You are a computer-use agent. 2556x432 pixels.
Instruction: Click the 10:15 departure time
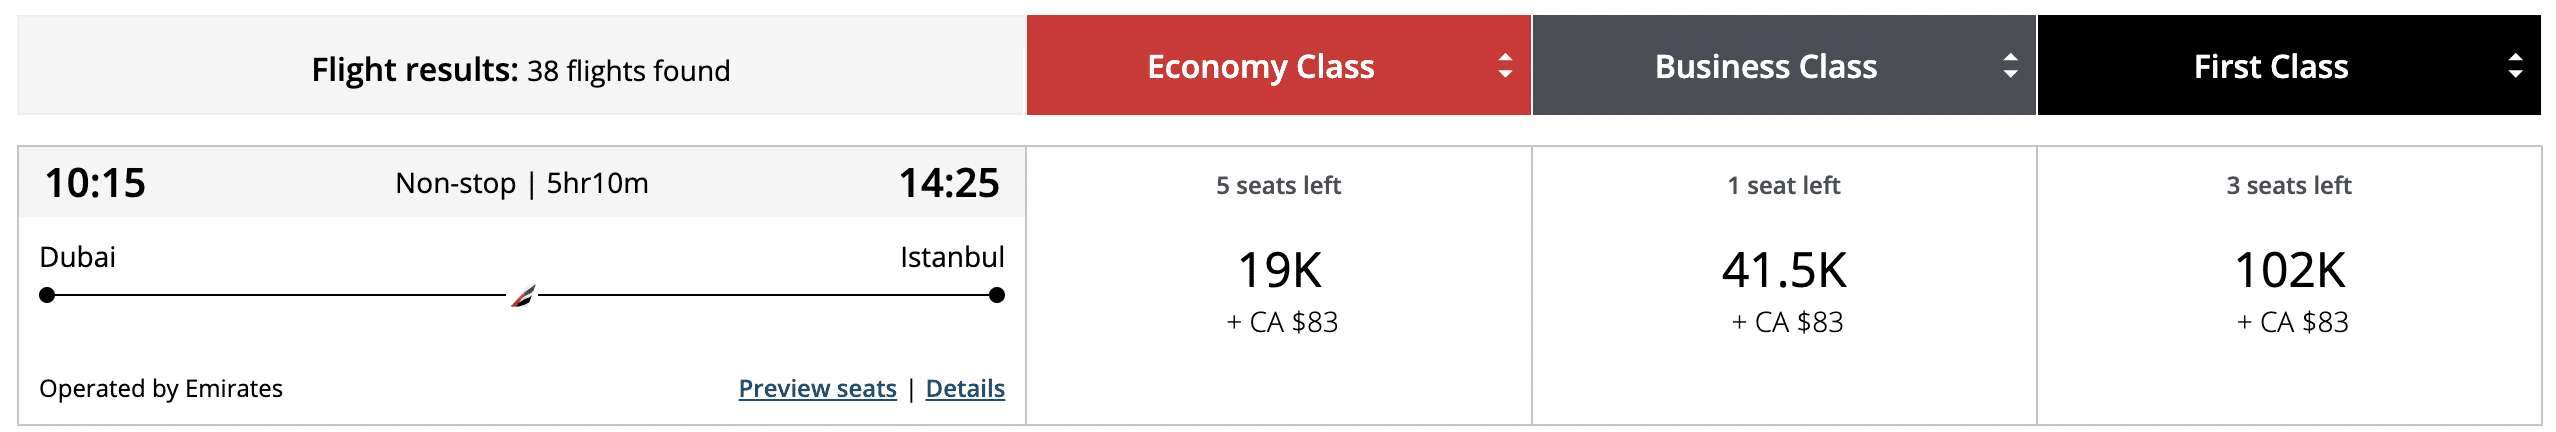95,183
